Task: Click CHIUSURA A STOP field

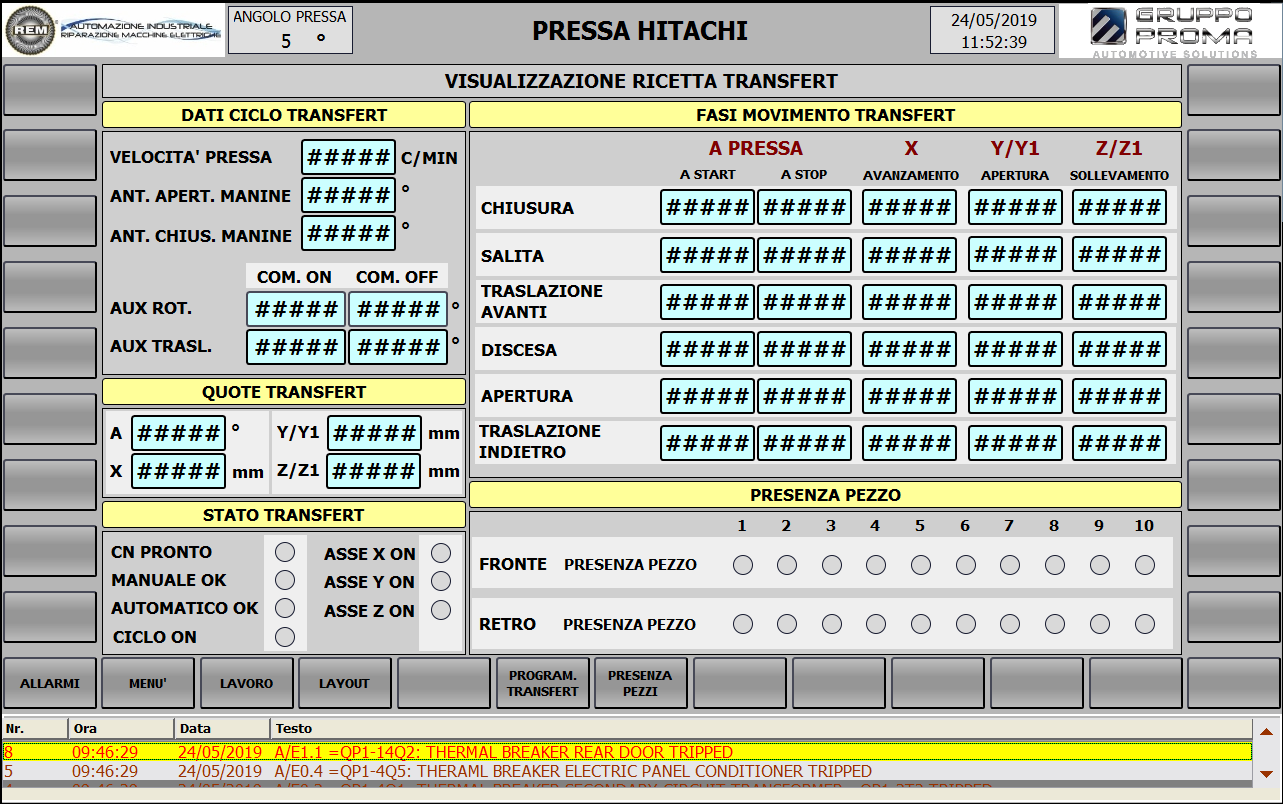Action: coord(805,207)
